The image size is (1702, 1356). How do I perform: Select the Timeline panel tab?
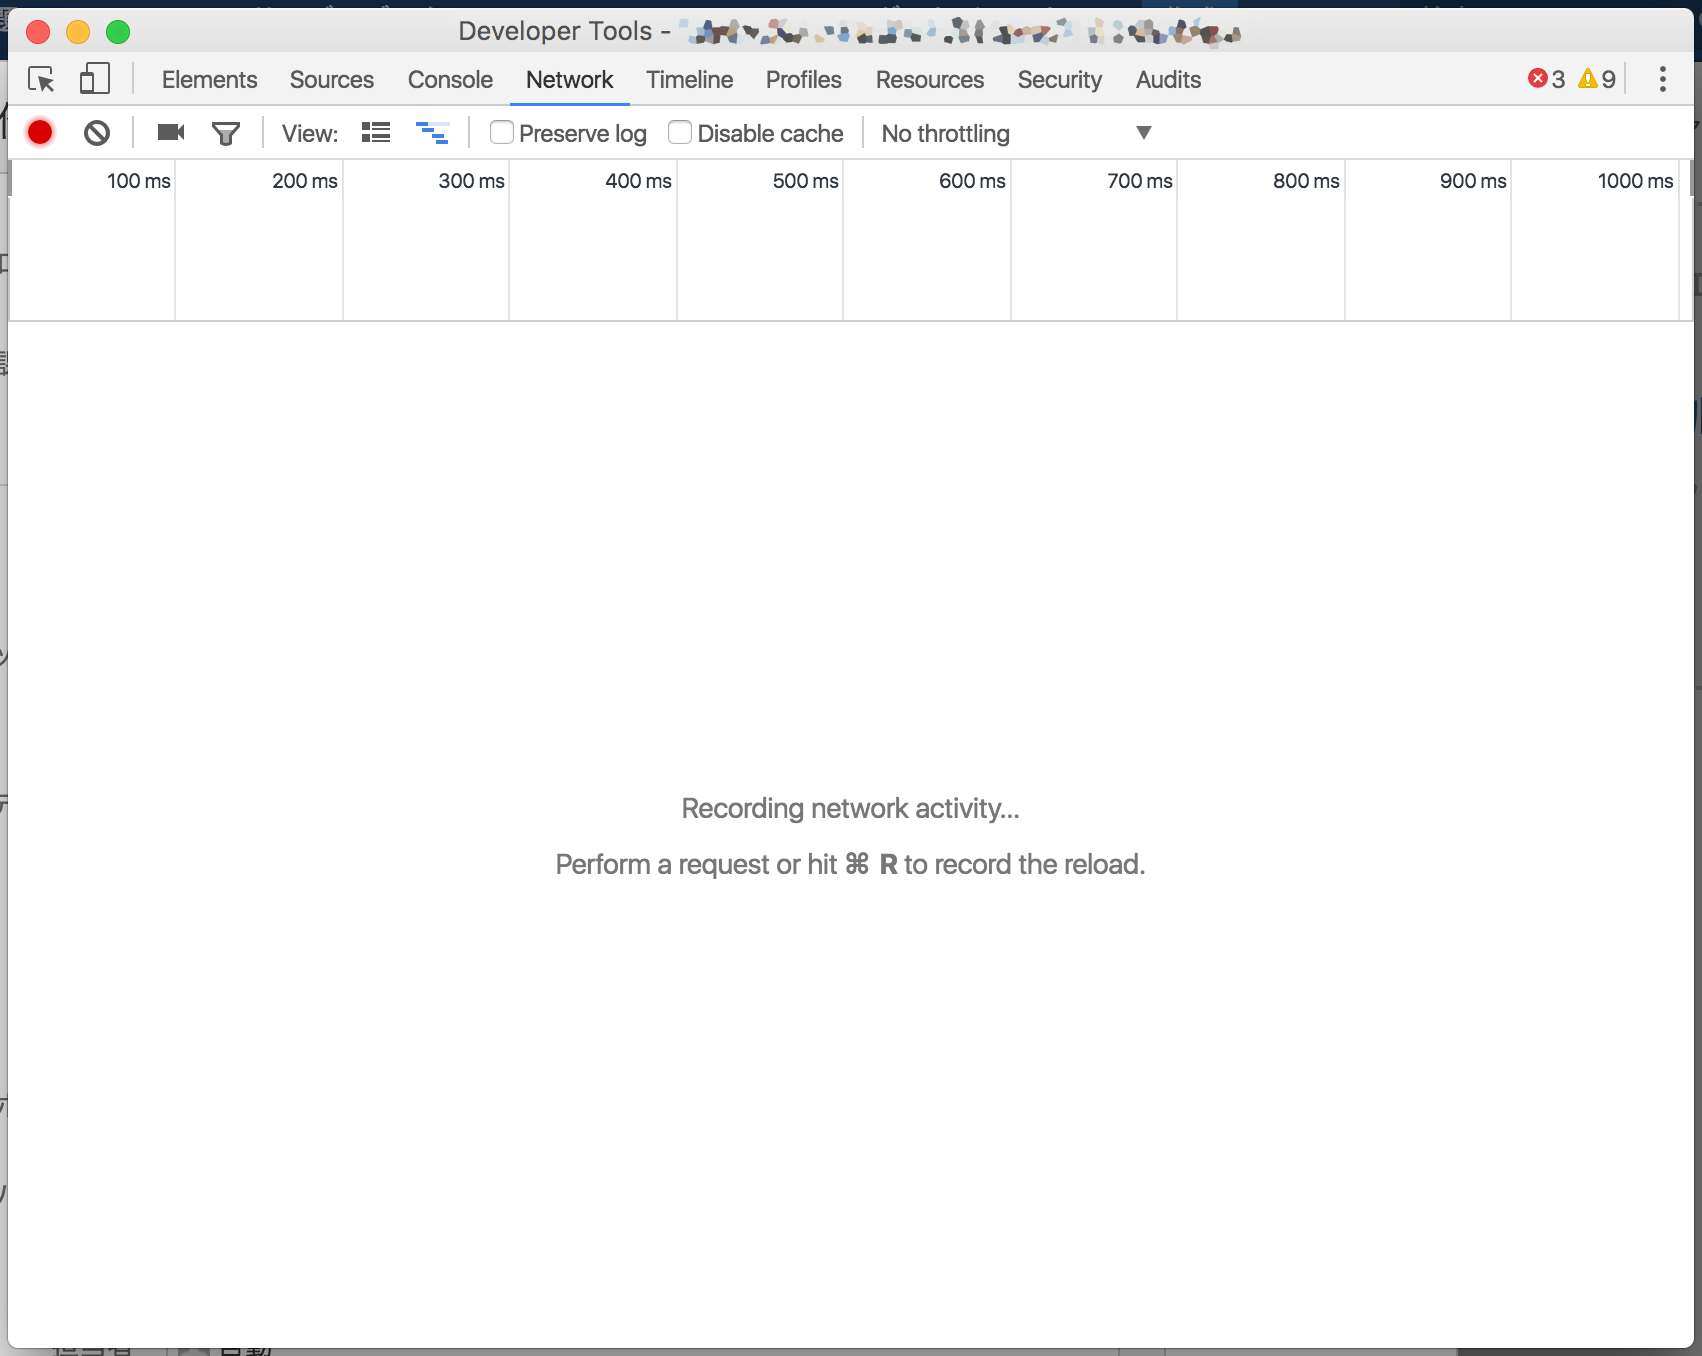pyautogui.click(x=689, y=79)
